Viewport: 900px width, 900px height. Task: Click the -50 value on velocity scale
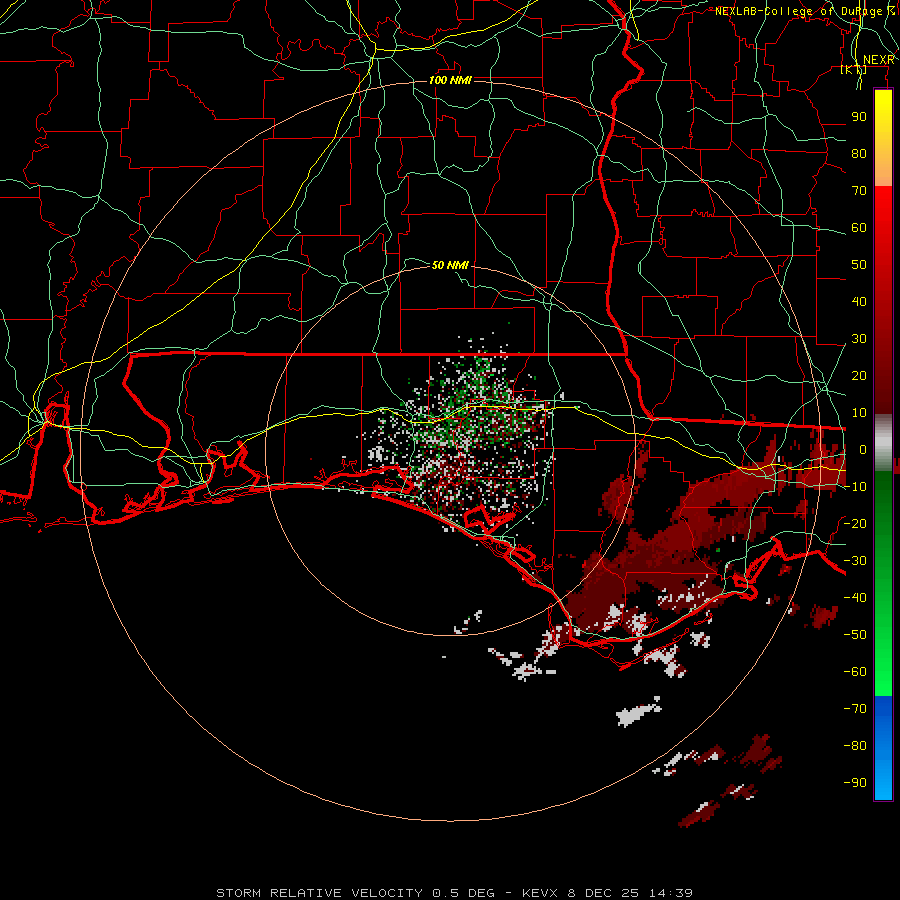tap(855, 635)
